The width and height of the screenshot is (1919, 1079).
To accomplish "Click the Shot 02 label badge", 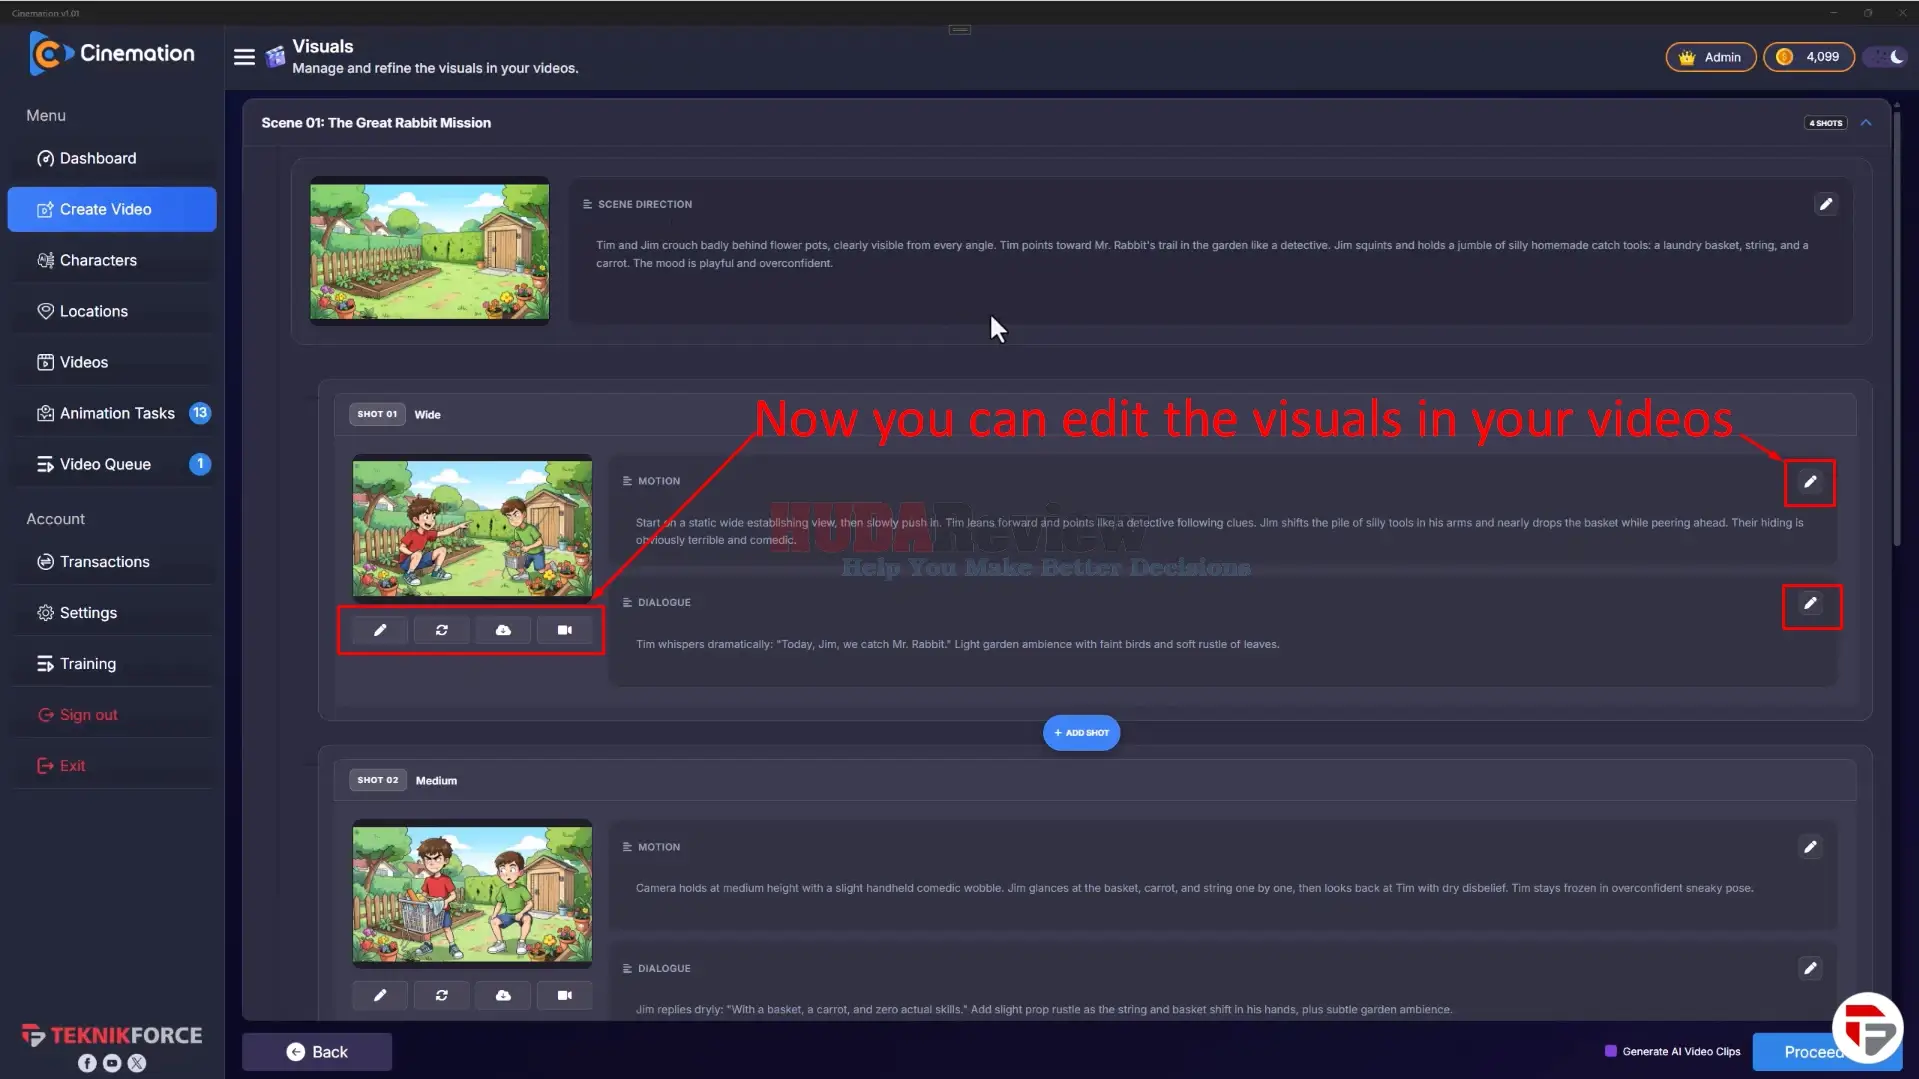I will tap(378, 780).
